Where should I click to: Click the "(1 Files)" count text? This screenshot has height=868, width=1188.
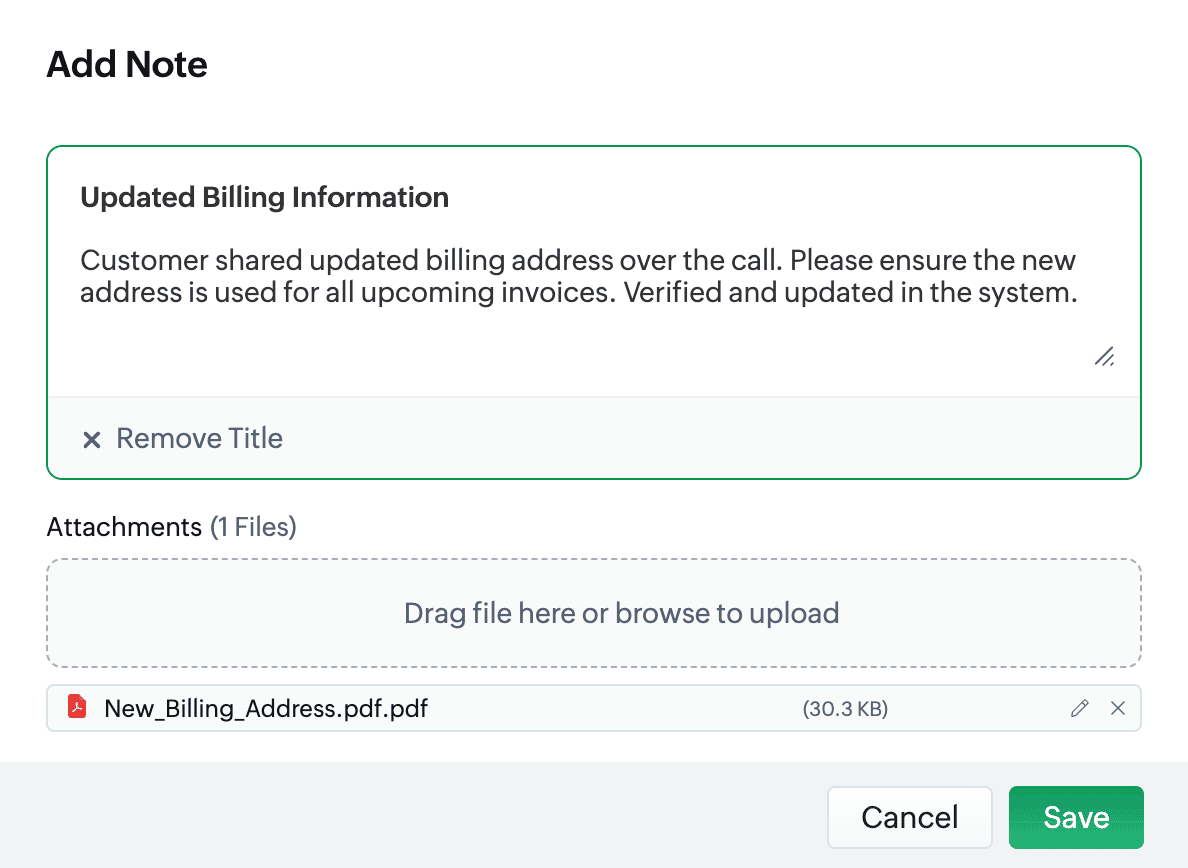click(x=253, y=527)
